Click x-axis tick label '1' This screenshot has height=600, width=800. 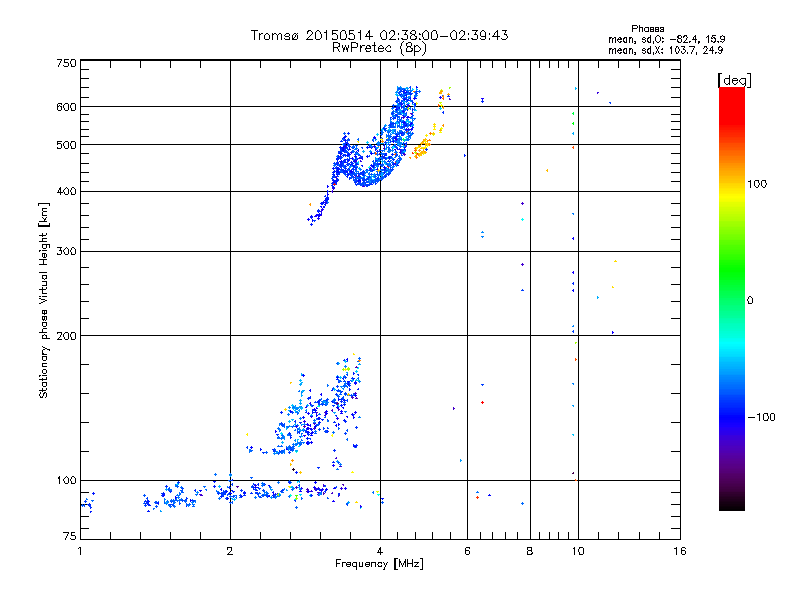80,551
